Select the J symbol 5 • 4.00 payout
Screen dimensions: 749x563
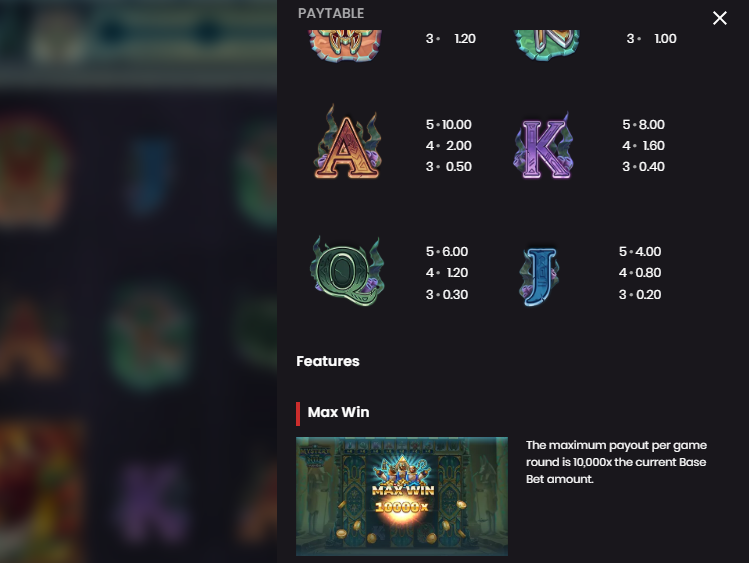click(x=640, y=252)
